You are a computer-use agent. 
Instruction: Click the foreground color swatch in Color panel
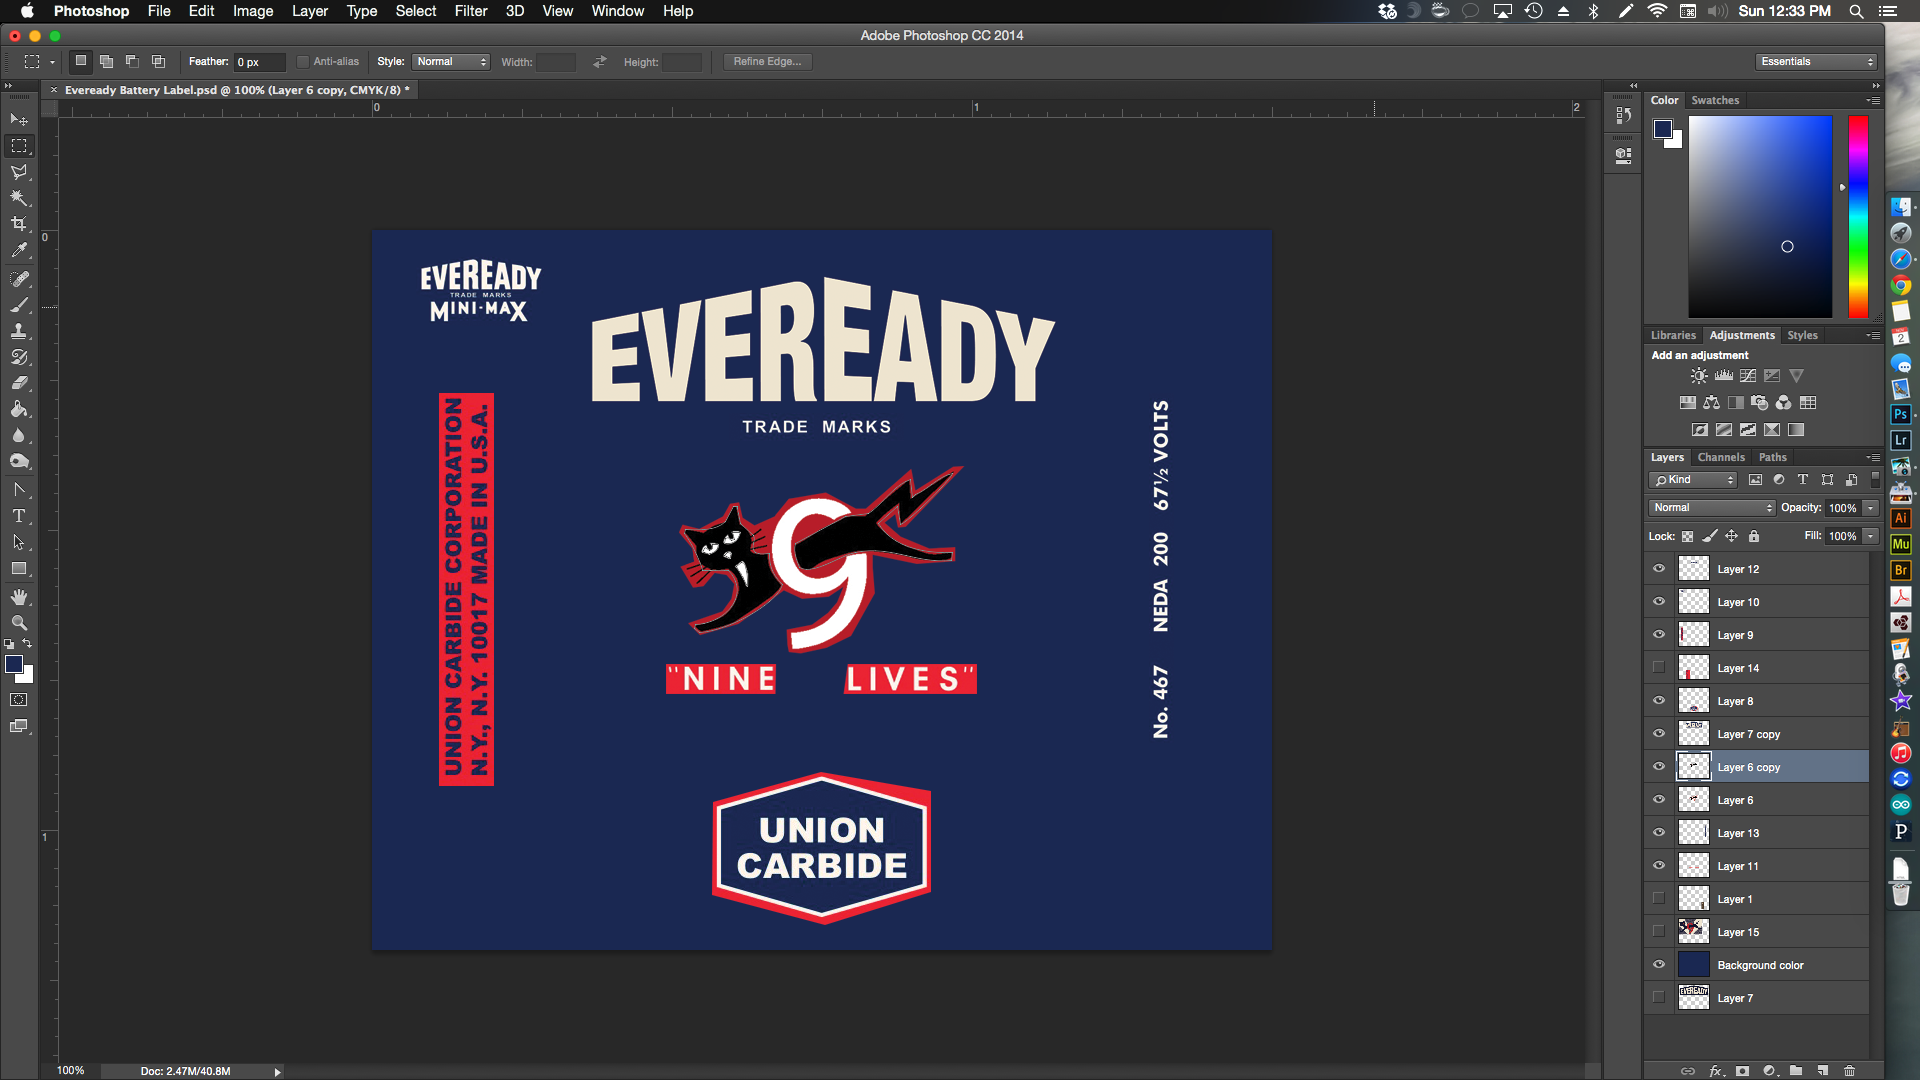(1663, 129)
